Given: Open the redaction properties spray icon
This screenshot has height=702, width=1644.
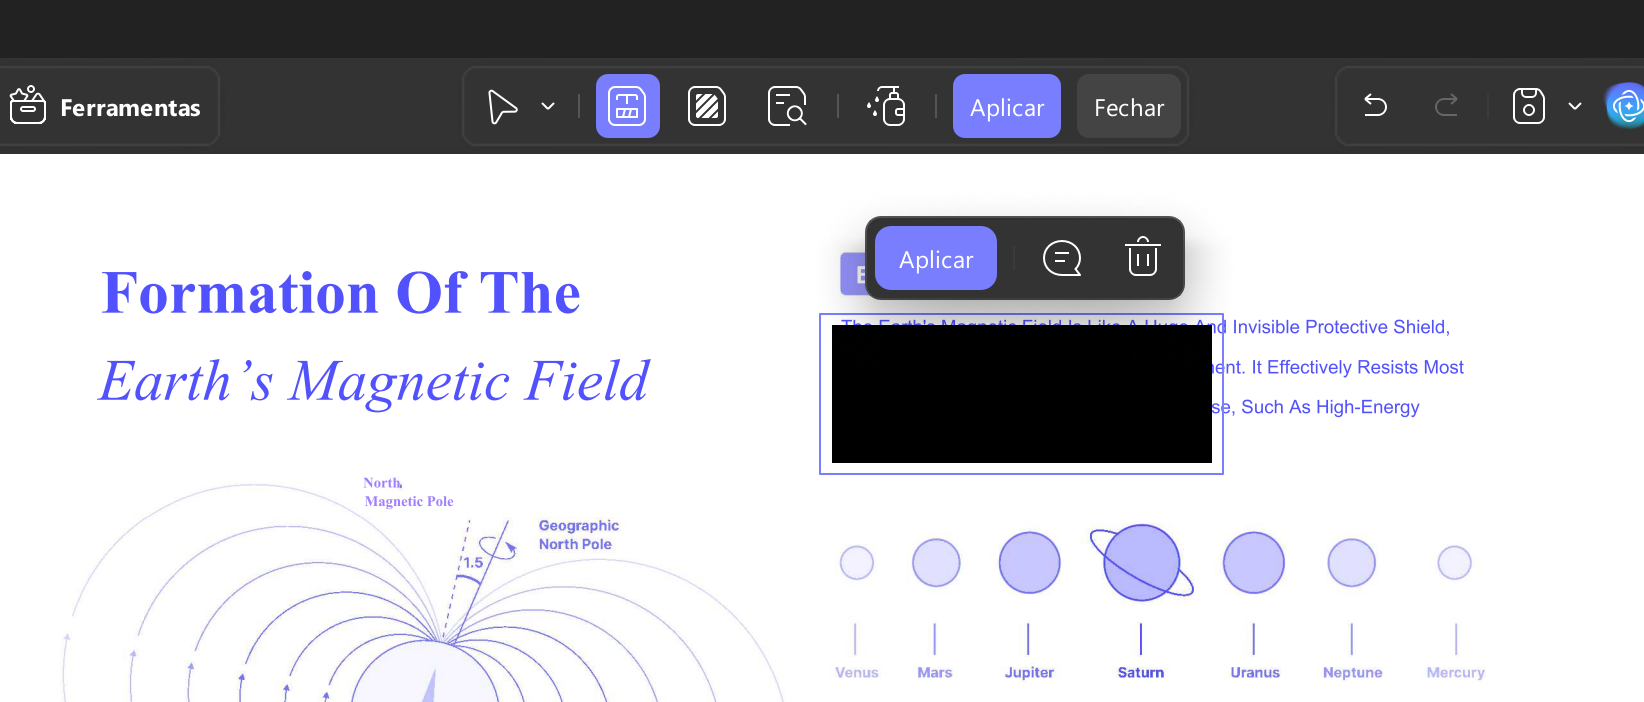Looking at the screenshot, I should pyautogui.click(x=887, y=106).
